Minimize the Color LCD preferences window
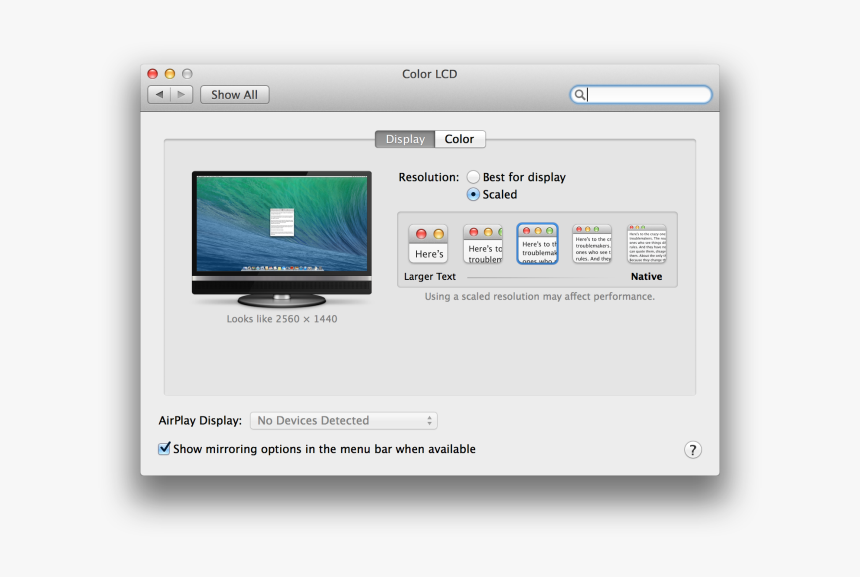The image size is (860, 577). [x=168, y=73]
